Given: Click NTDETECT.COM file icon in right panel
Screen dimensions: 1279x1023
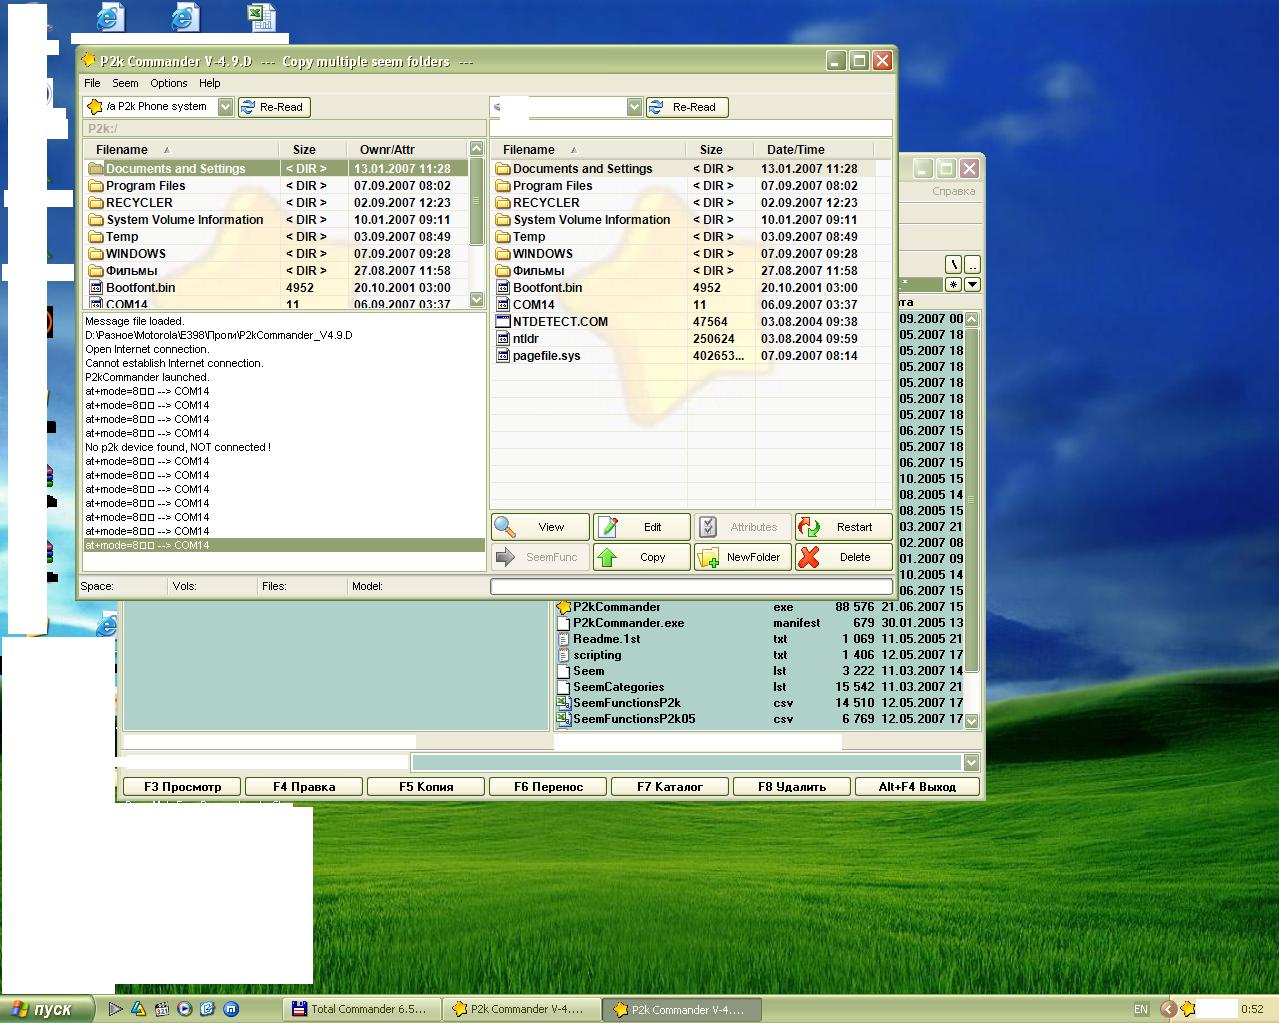Looking at the screenshot, I should [504, 322].
